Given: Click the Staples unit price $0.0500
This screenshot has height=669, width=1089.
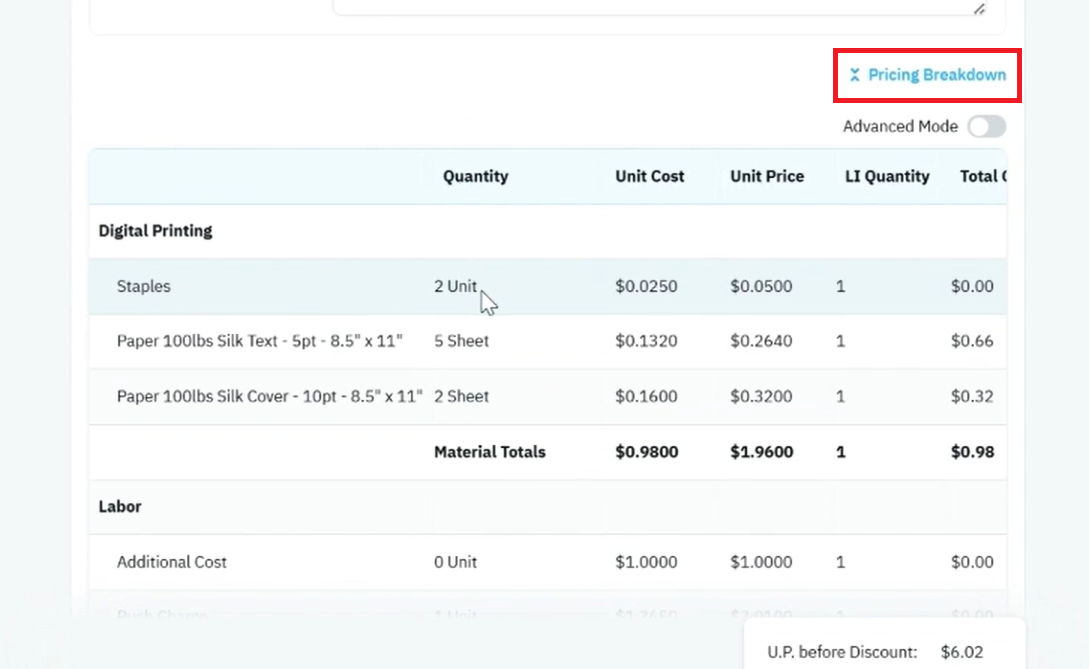Looking at the screenshot, I should pos(760,286).
